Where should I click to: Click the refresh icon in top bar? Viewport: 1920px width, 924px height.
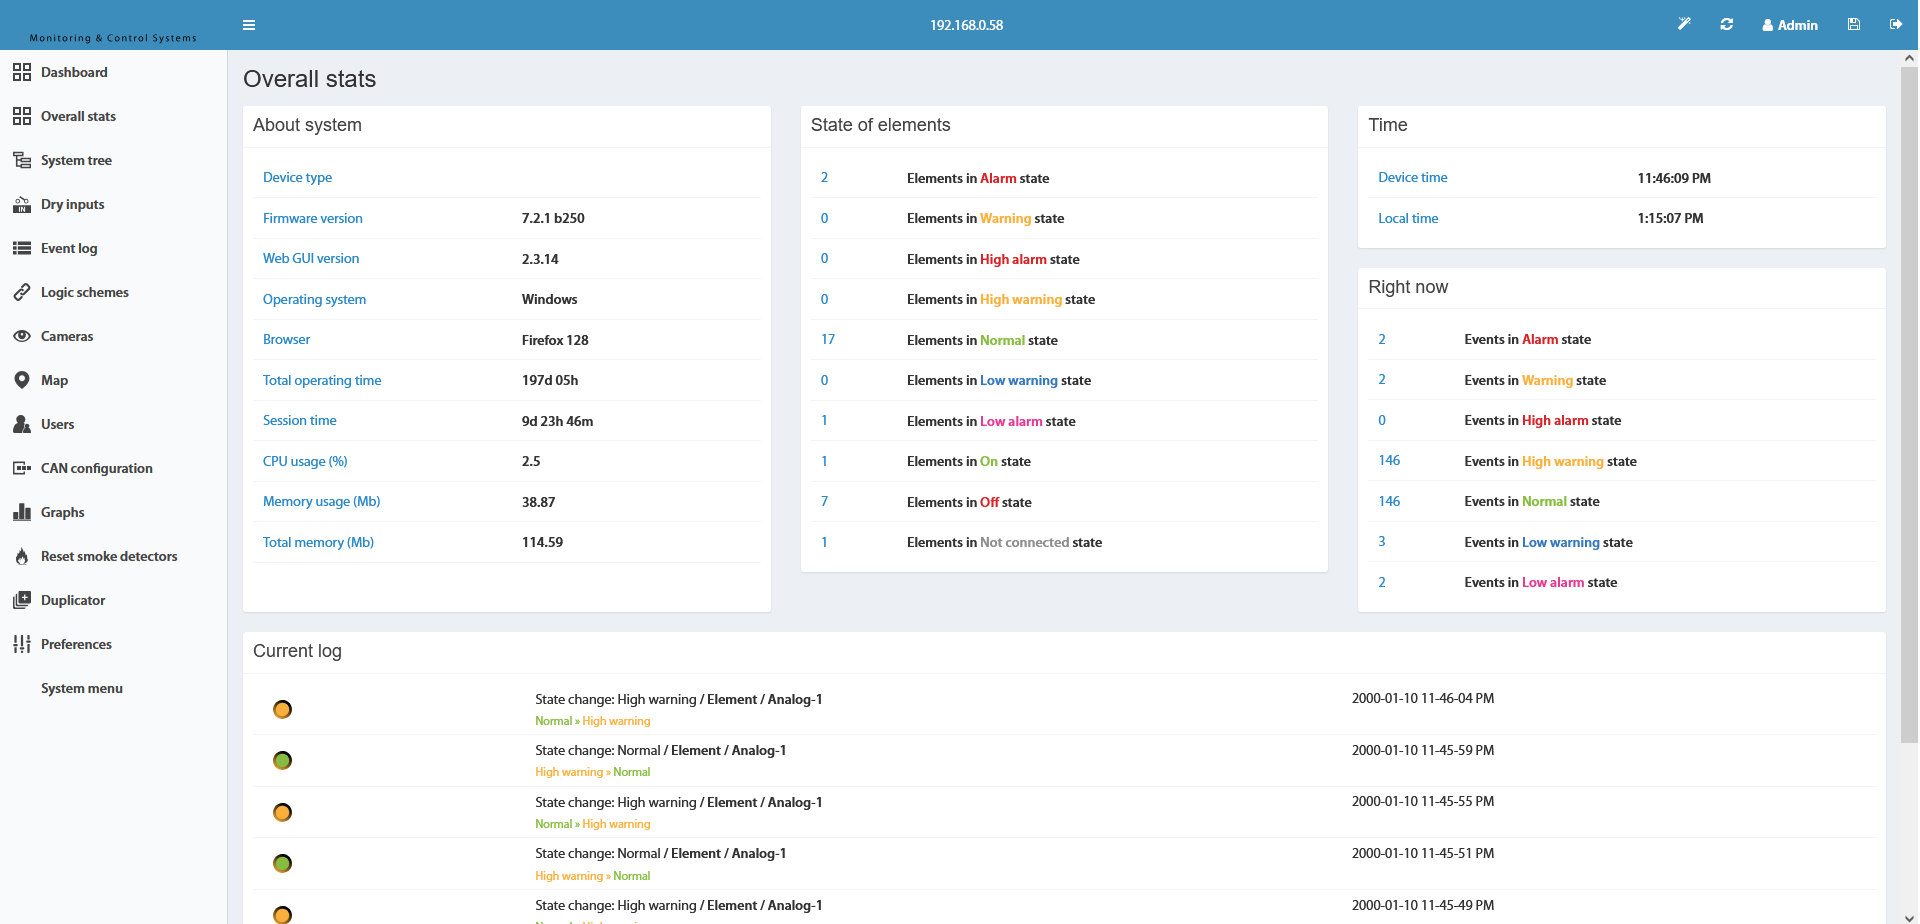1726,24
